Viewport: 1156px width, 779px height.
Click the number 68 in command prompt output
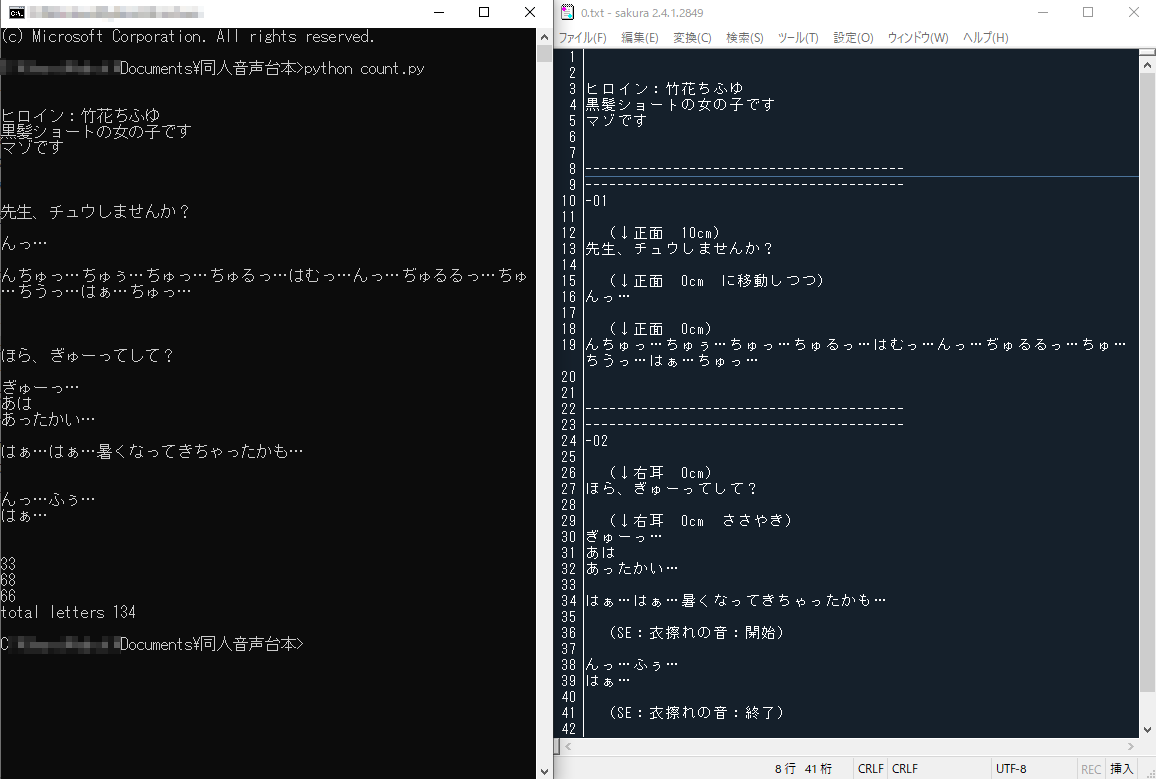click(8, 581)
